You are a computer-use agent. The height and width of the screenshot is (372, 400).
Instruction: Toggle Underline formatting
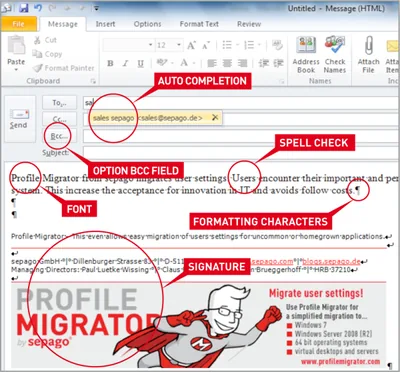click(141, 63)
